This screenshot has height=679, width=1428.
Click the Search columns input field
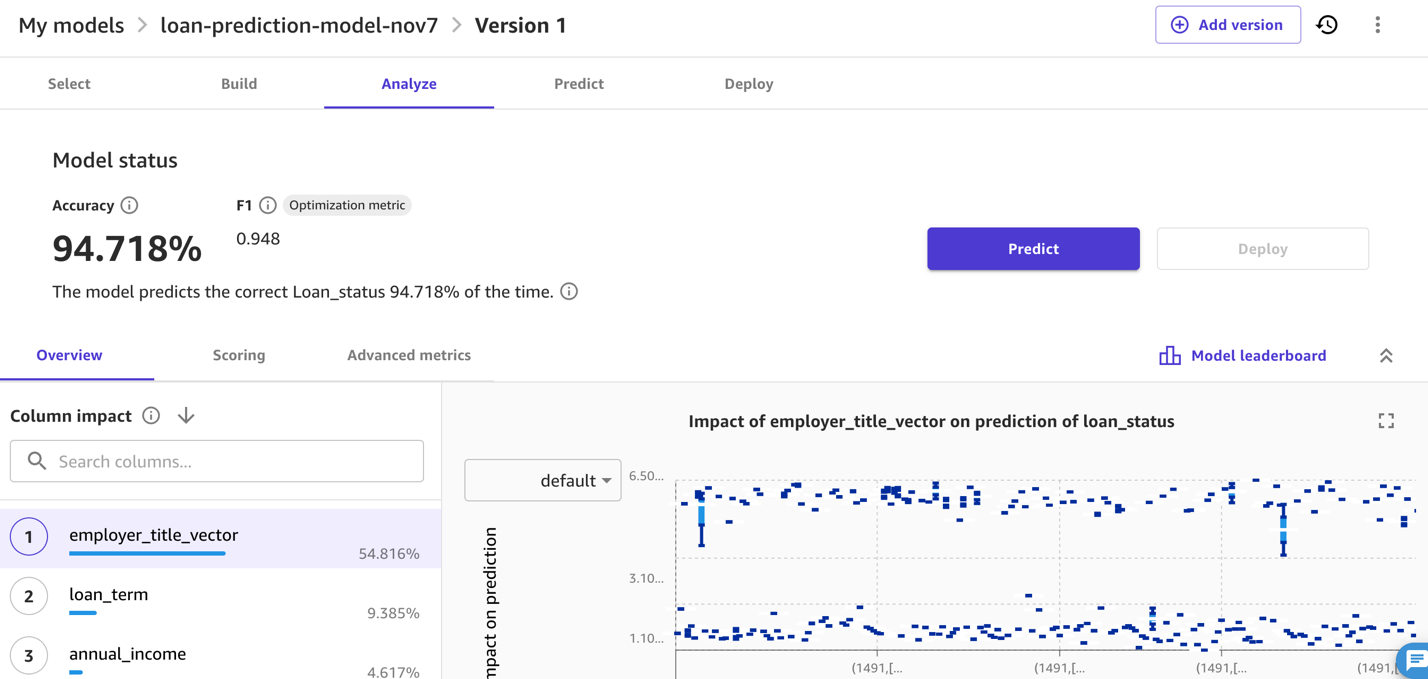[x=217, y=462]
